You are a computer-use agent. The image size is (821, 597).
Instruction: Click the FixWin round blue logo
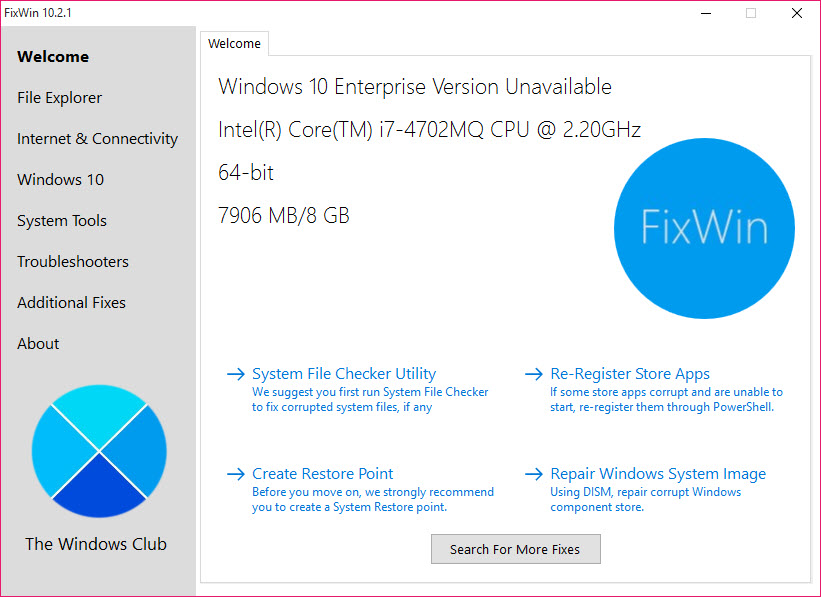click(x=704, y=228)
